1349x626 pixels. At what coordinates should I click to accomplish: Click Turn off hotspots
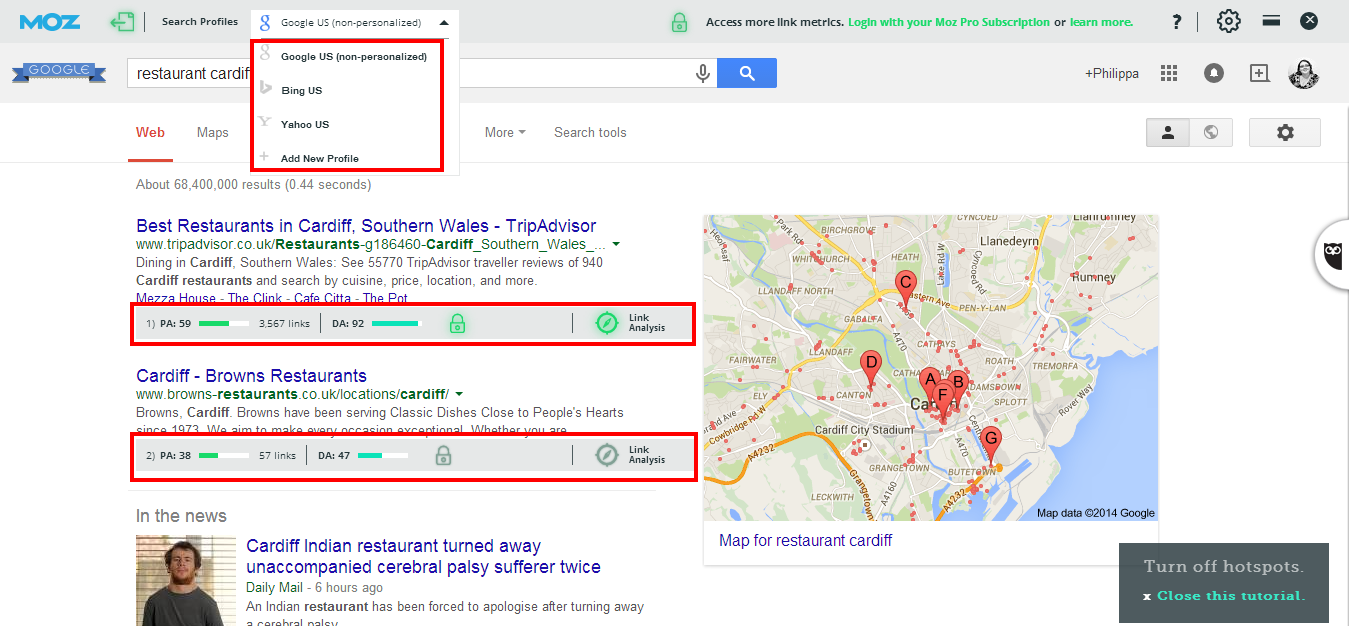(x=1223, y=567)
